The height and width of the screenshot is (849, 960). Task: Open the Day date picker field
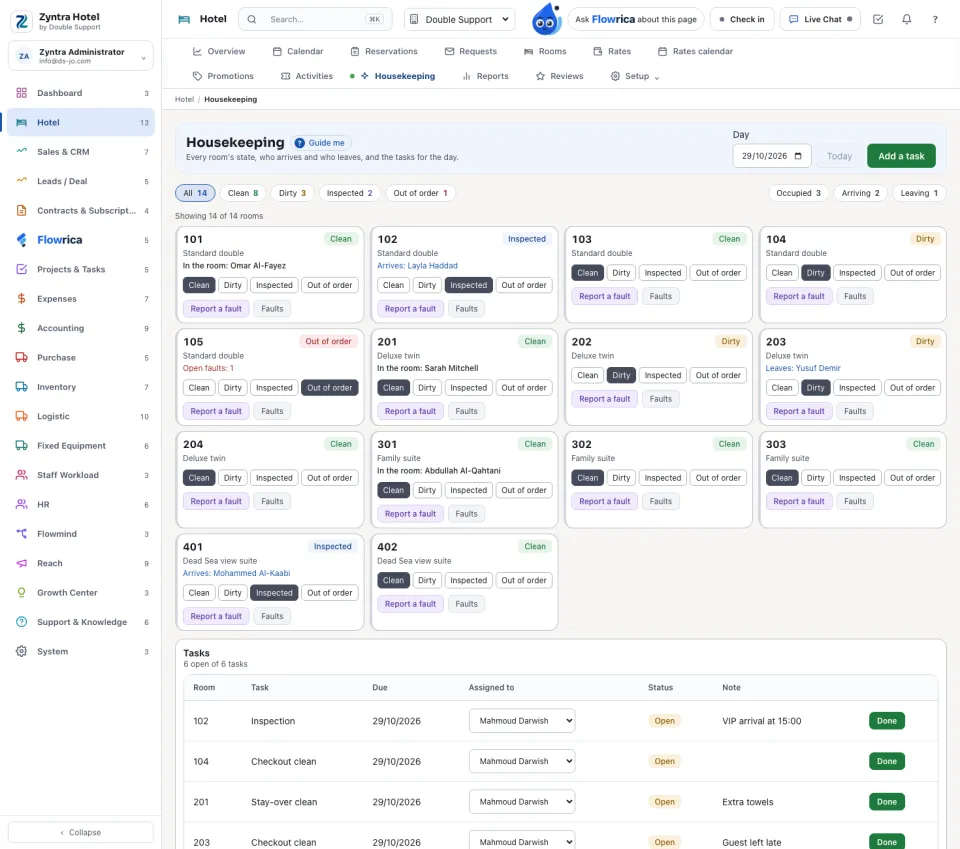(771, 156)
